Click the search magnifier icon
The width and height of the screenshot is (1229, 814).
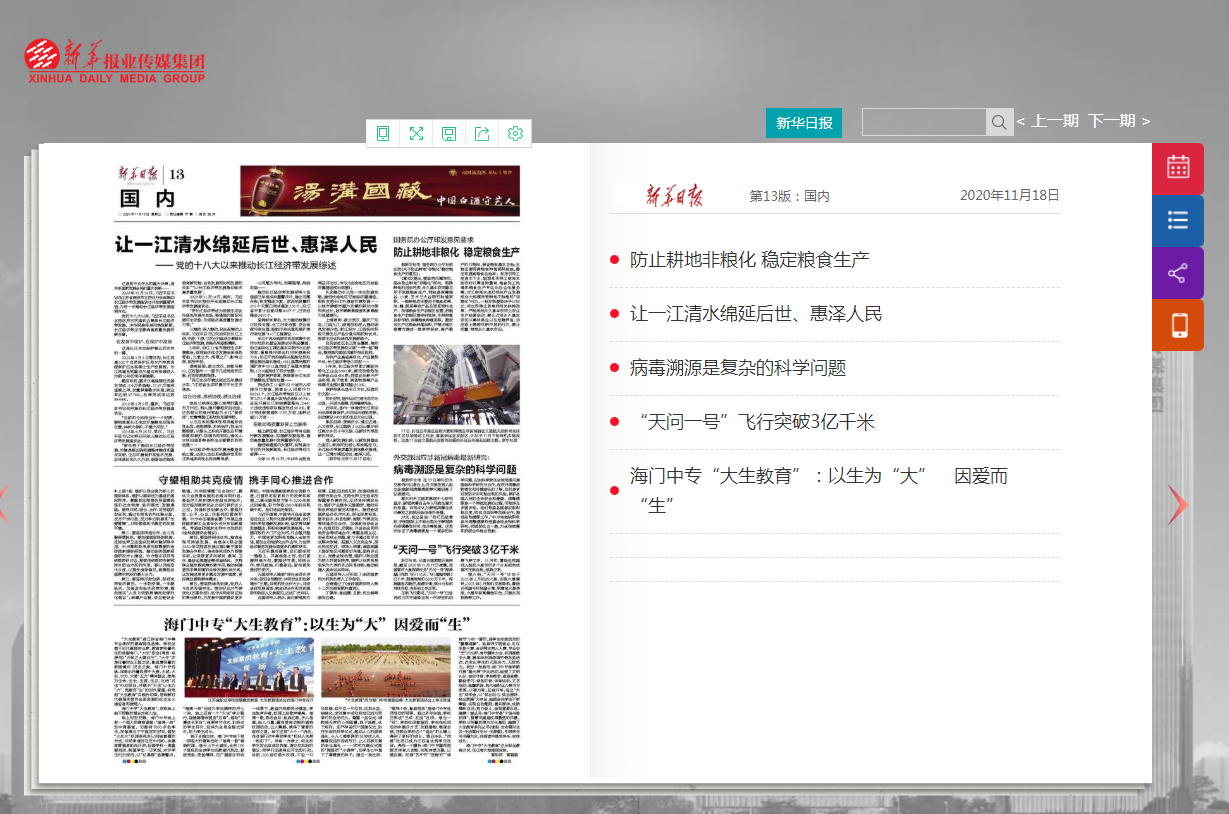pos(999,122)
